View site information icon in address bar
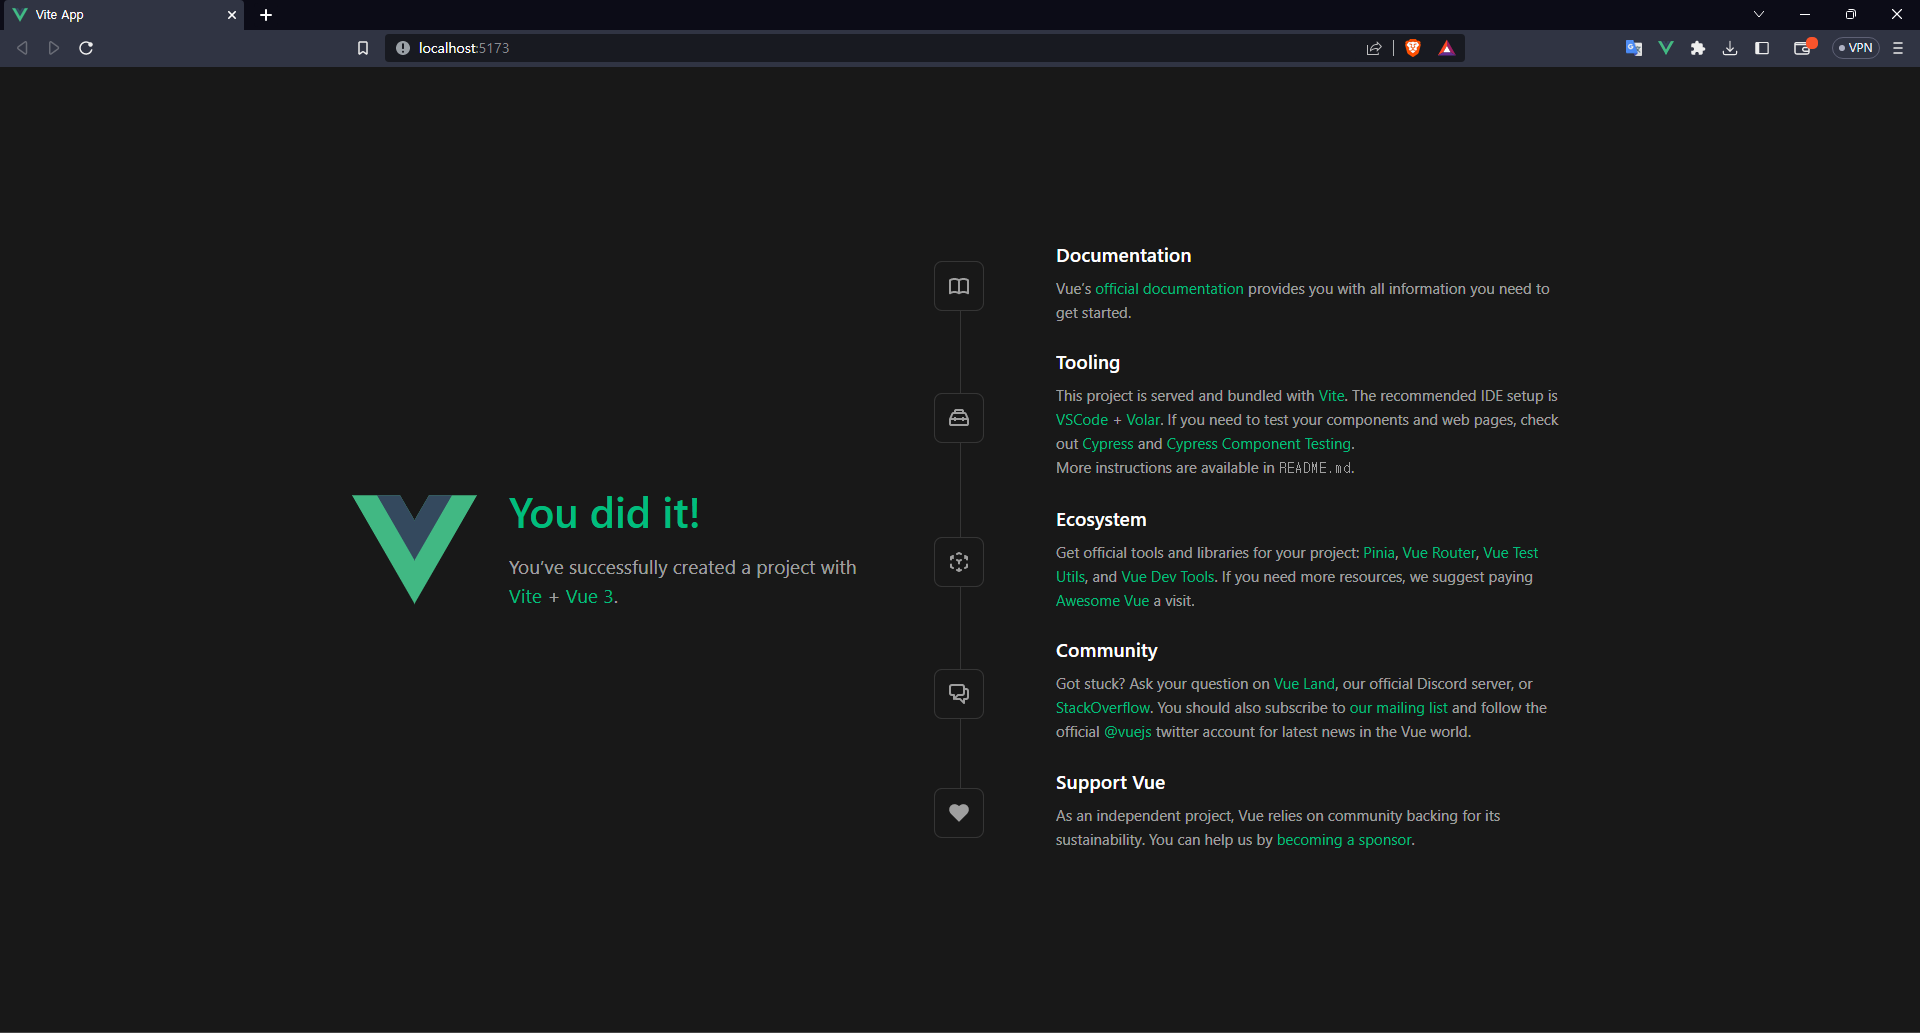 click(x=403, y=48)
